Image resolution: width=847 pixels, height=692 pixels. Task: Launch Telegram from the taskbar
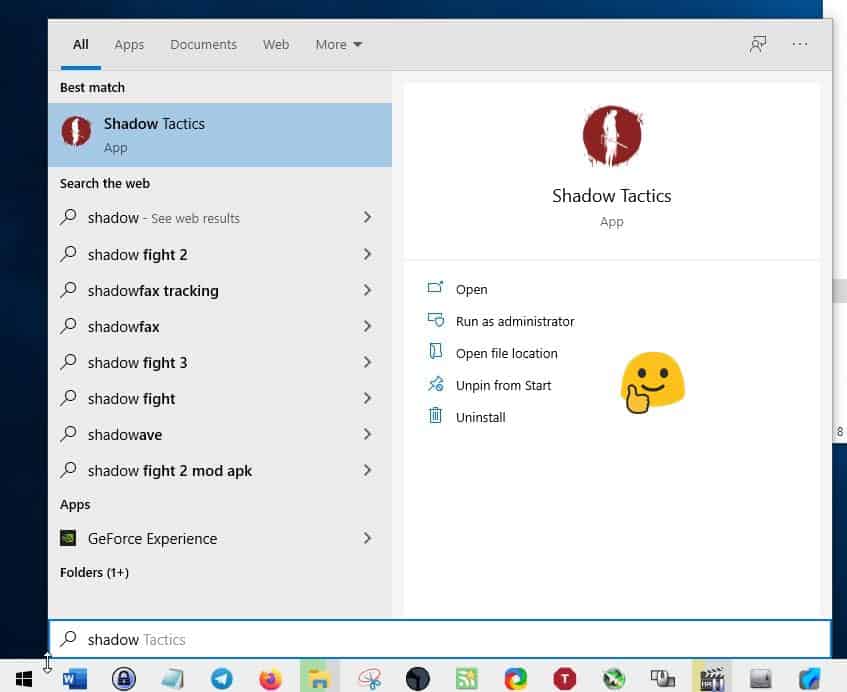coord(221,678)
